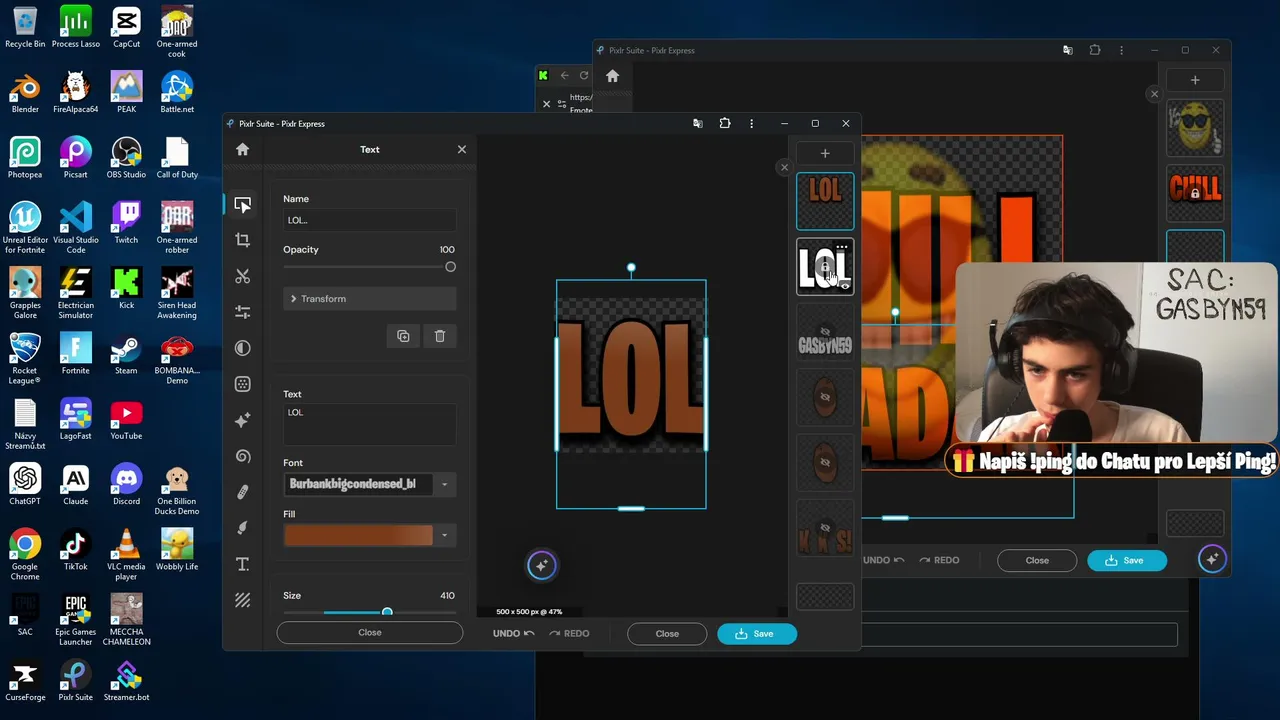1280x720 pixels.
Task: Collapse the layers strip with the round X
Action: [784, 167]
